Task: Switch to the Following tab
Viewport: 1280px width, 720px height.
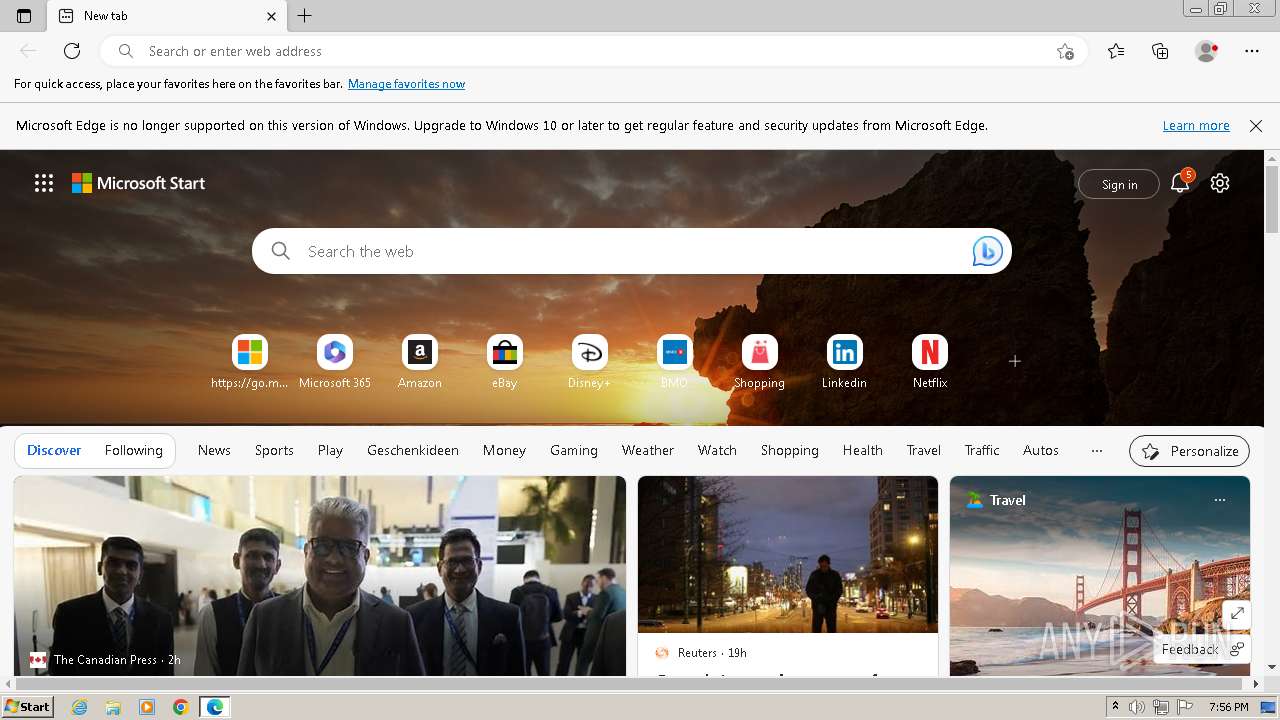Action: [134, 451]
